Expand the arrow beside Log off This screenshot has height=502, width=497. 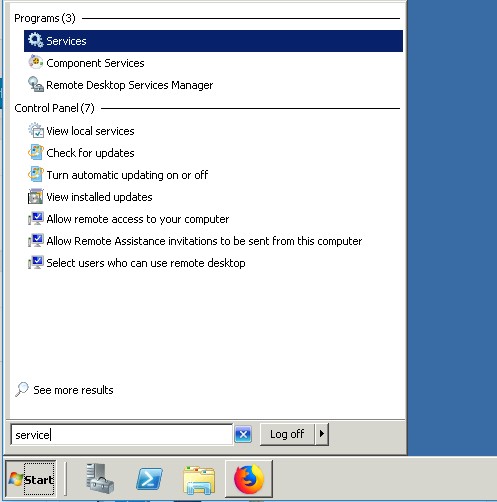(x=322, y=434)
